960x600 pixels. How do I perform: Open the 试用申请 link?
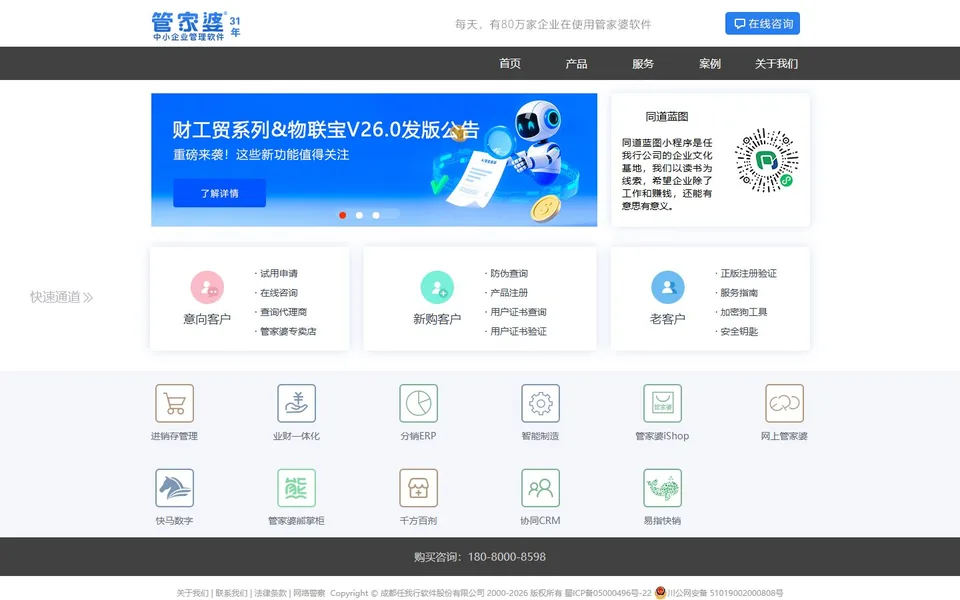[x=279, y=273]
